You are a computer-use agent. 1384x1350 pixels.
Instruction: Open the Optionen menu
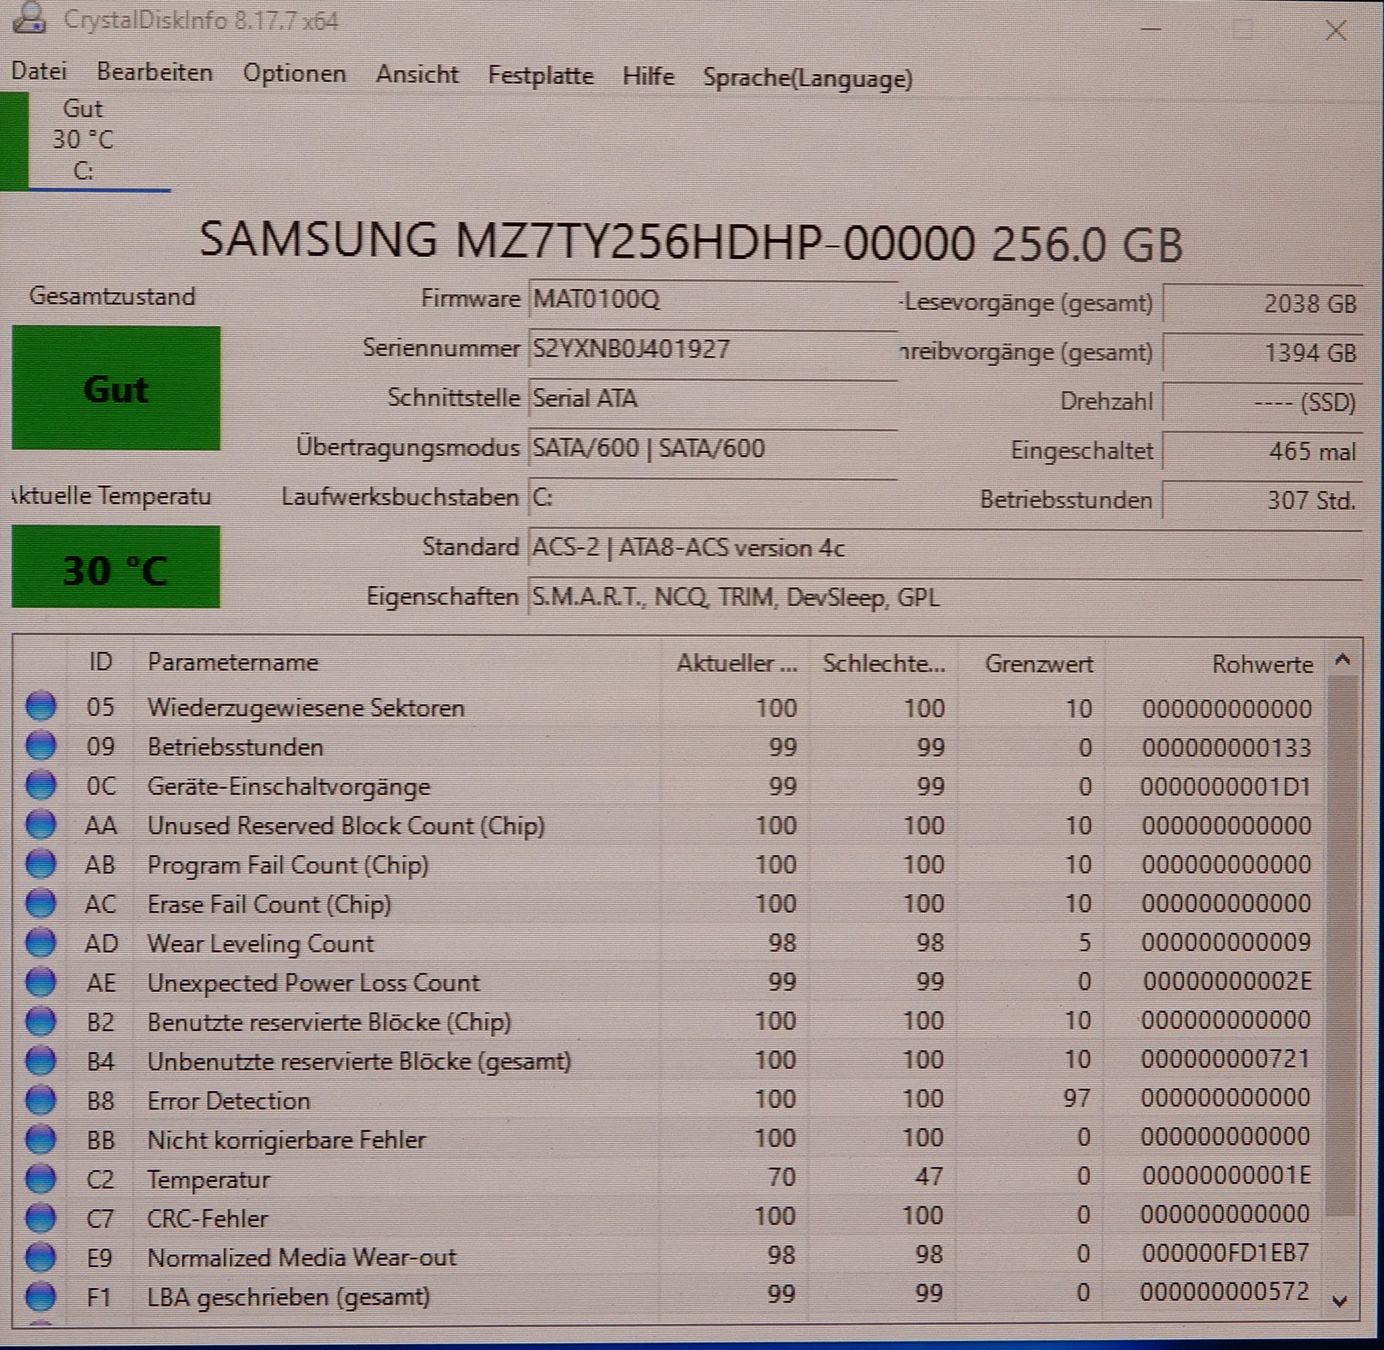pos(294,74)
